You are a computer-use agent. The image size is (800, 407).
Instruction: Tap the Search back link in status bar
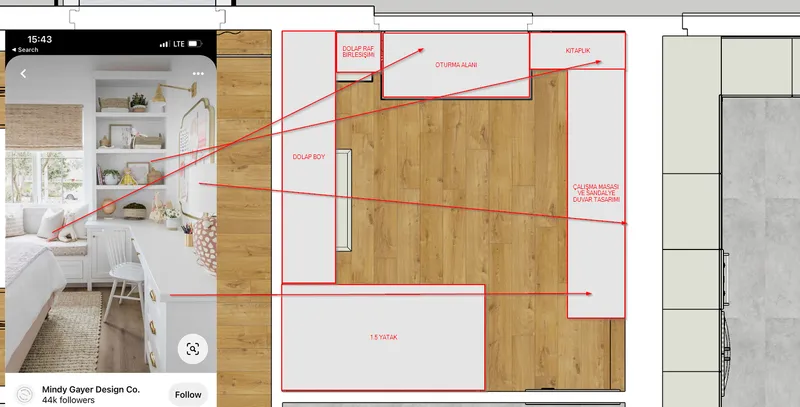coord(25,50)
